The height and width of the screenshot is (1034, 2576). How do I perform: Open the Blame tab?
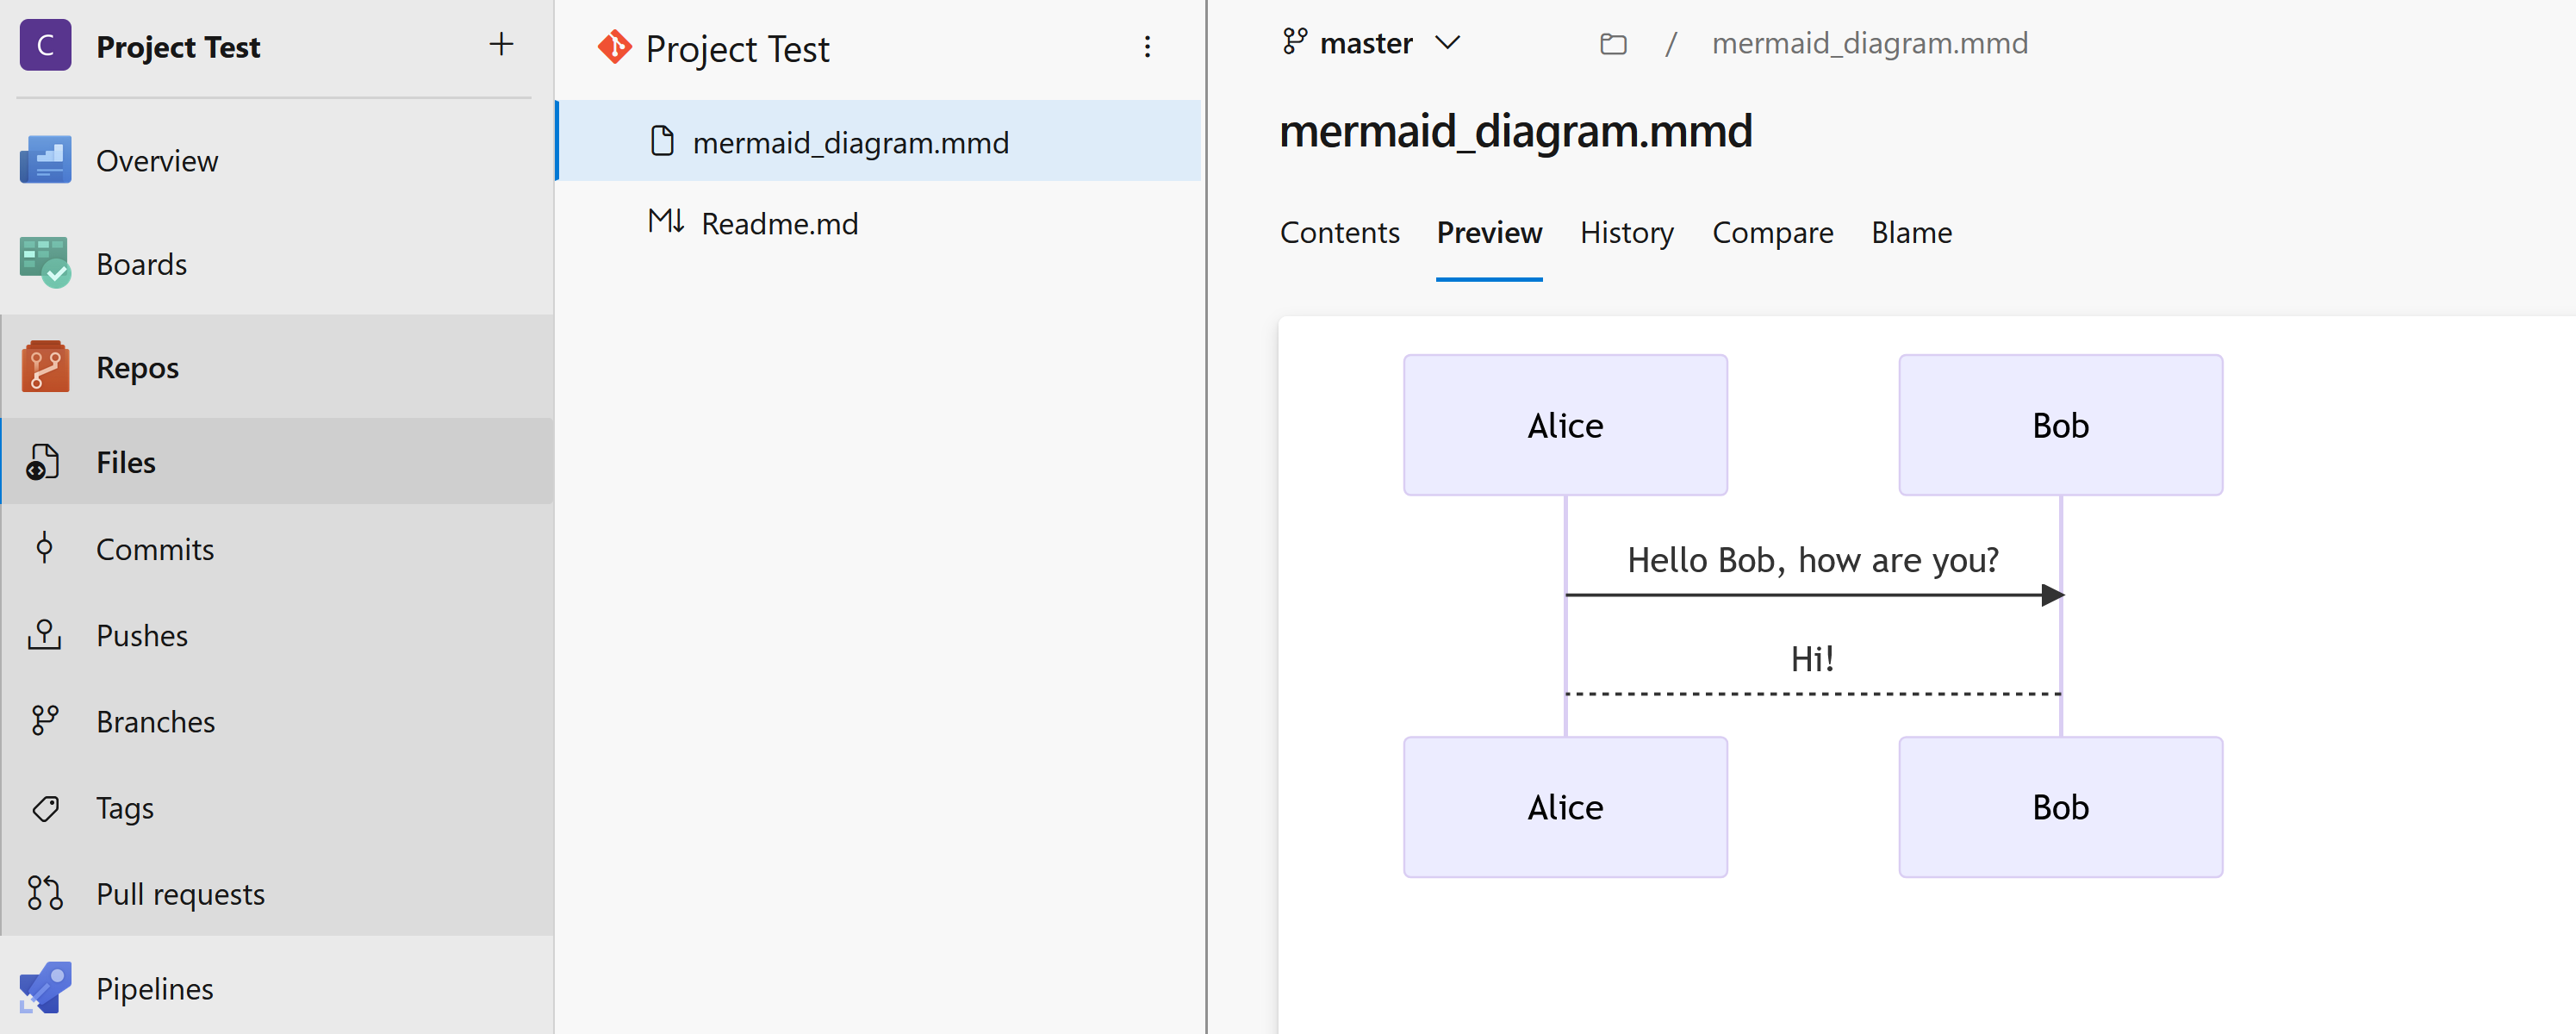pyautogui.click(x=1911, y=232)
